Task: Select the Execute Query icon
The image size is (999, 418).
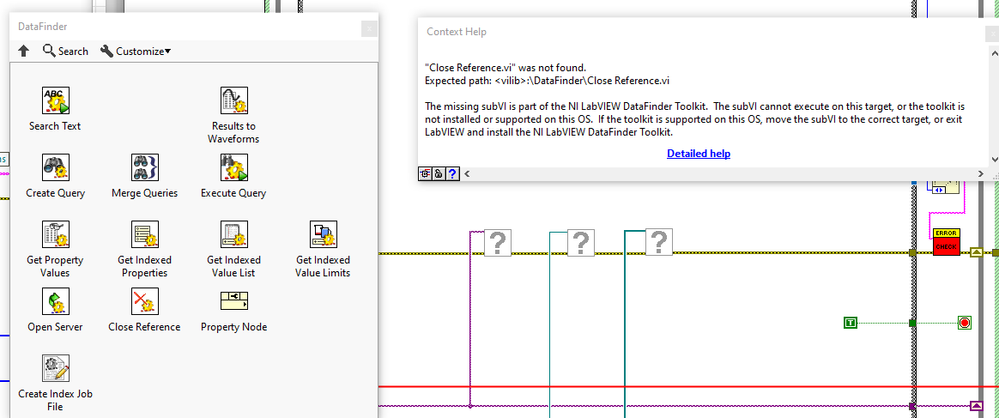Action: [x=234, y=168]
